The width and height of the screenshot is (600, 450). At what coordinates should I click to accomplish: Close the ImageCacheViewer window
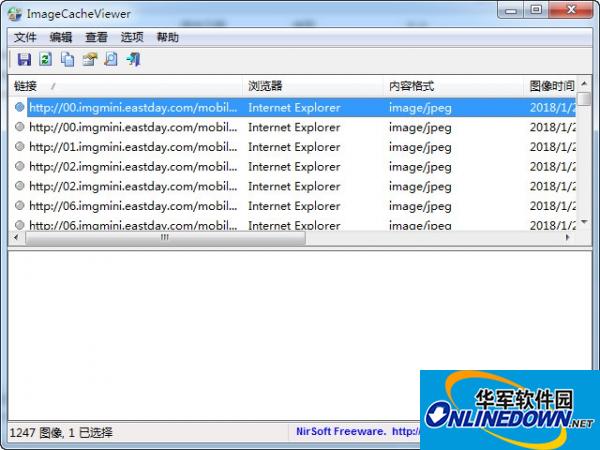571,10
